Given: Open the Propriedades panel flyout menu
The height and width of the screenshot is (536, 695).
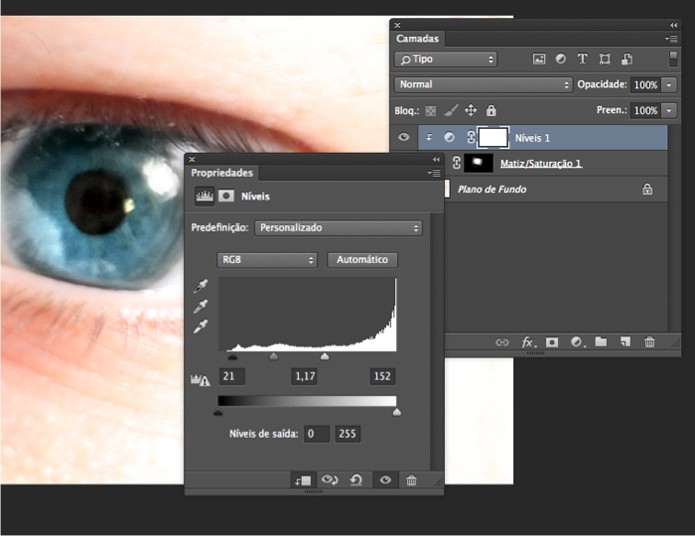Looking at the screenshot, I should coord(435,173).
